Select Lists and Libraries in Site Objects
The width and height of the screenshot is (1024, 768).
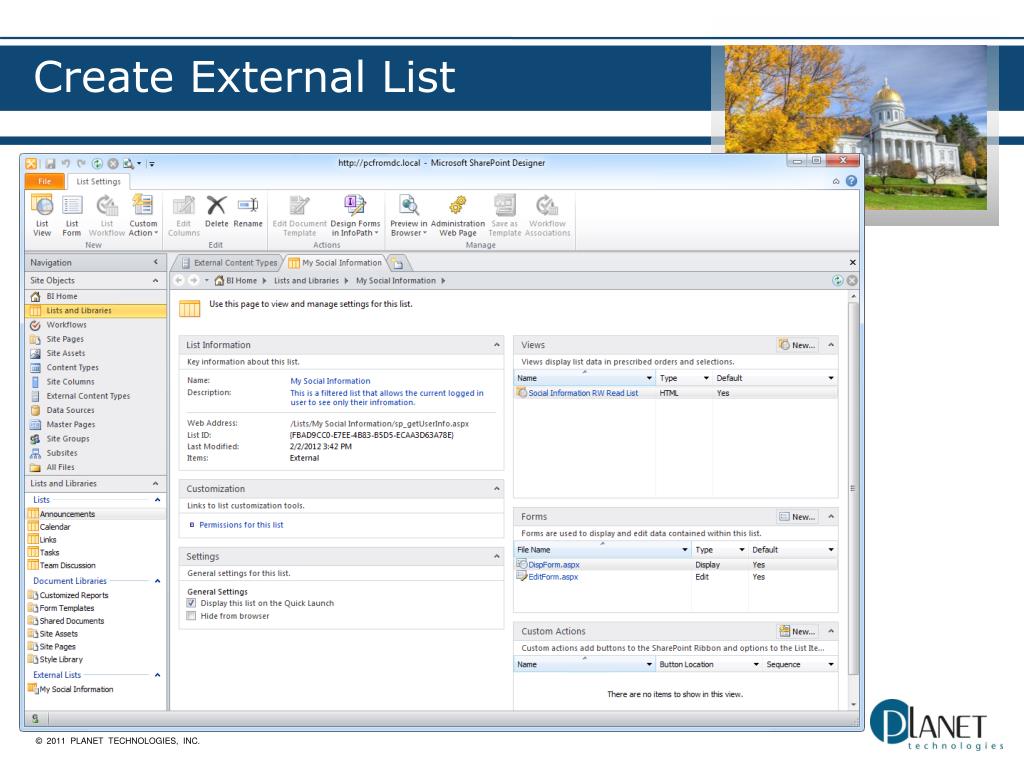point(95,311)
